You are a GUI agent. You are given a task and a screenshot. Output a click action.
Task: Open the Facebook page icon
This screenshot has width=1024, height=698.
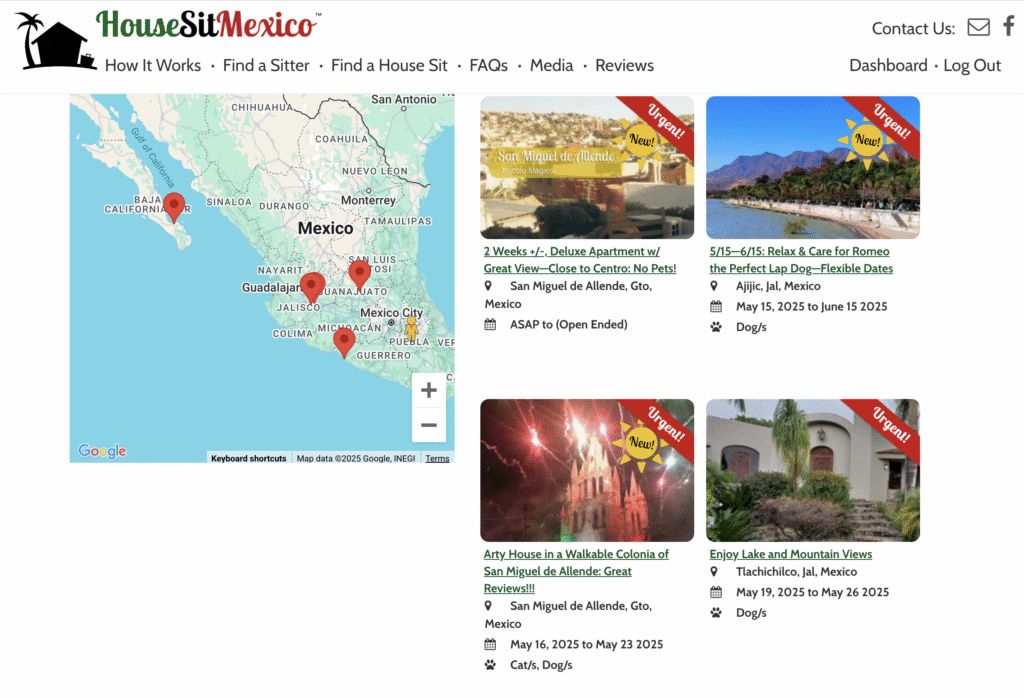(x=1008, y=27)
